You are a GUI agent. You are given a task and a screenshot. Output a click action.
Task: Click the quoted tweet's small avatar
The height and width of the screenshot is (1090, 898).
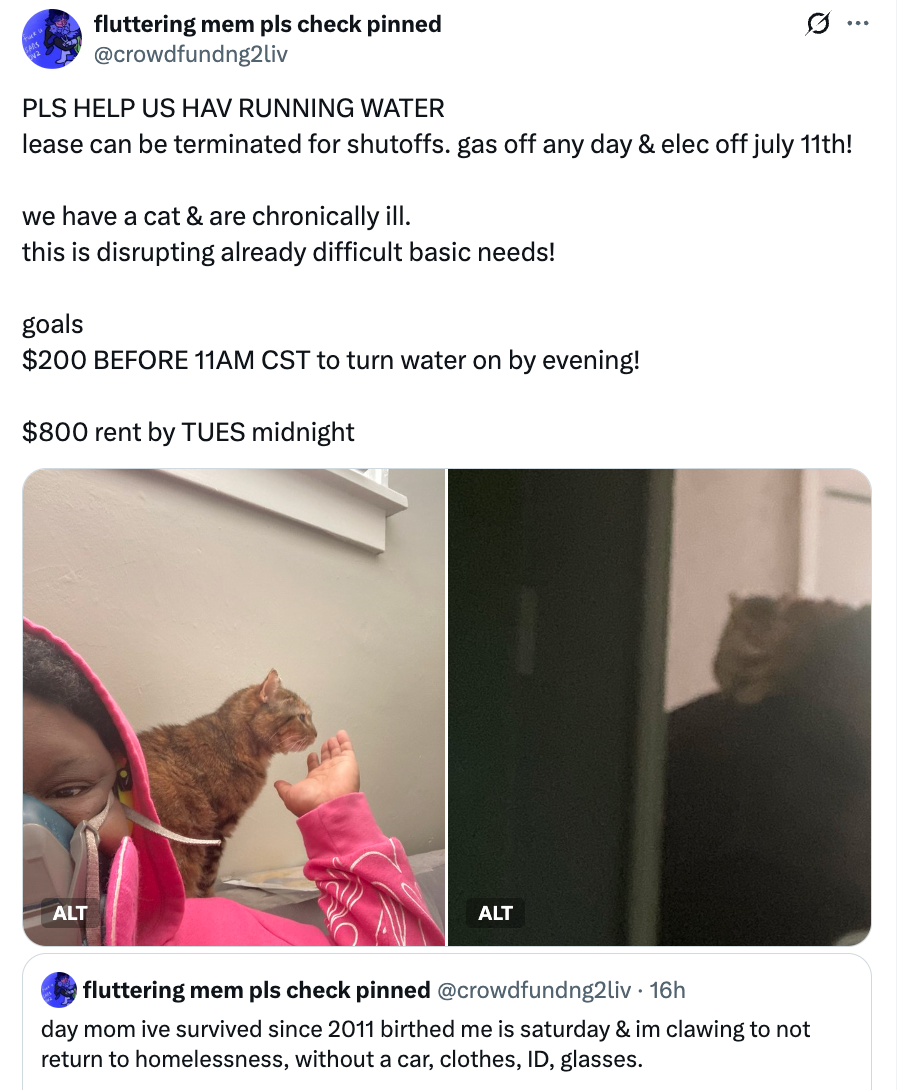click(x=59, y=989)
